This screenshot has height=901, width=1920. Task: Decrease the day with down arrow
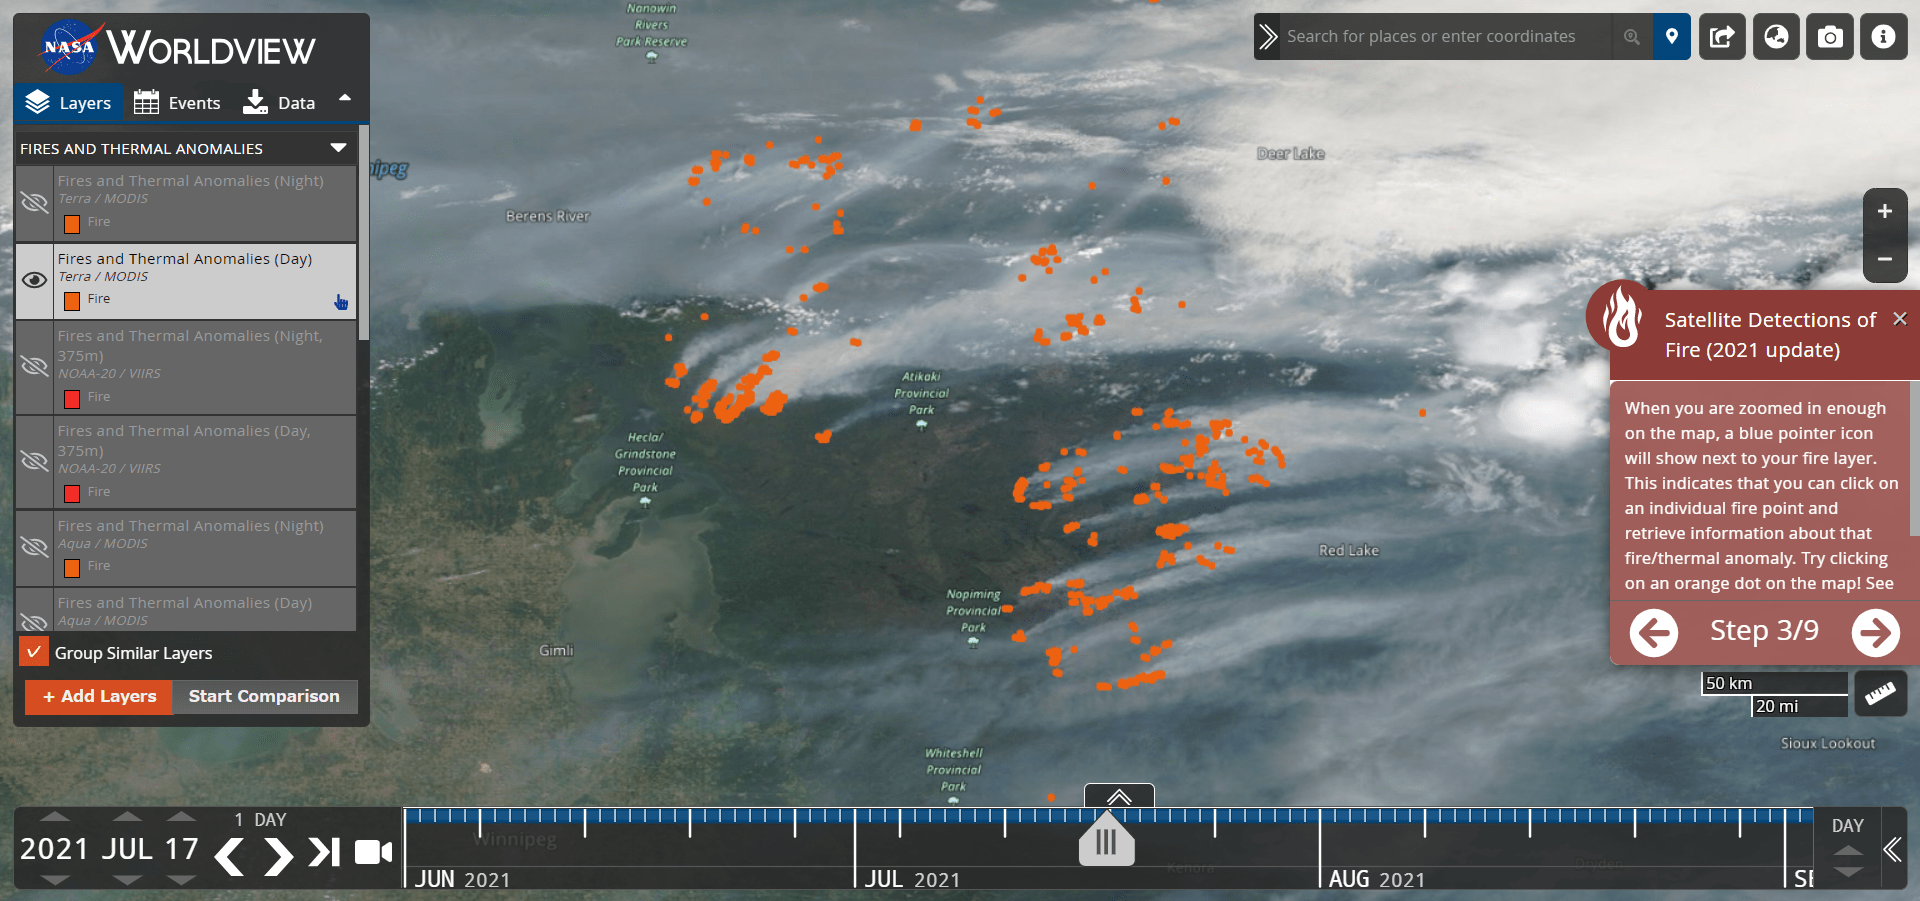click(181, 880)
